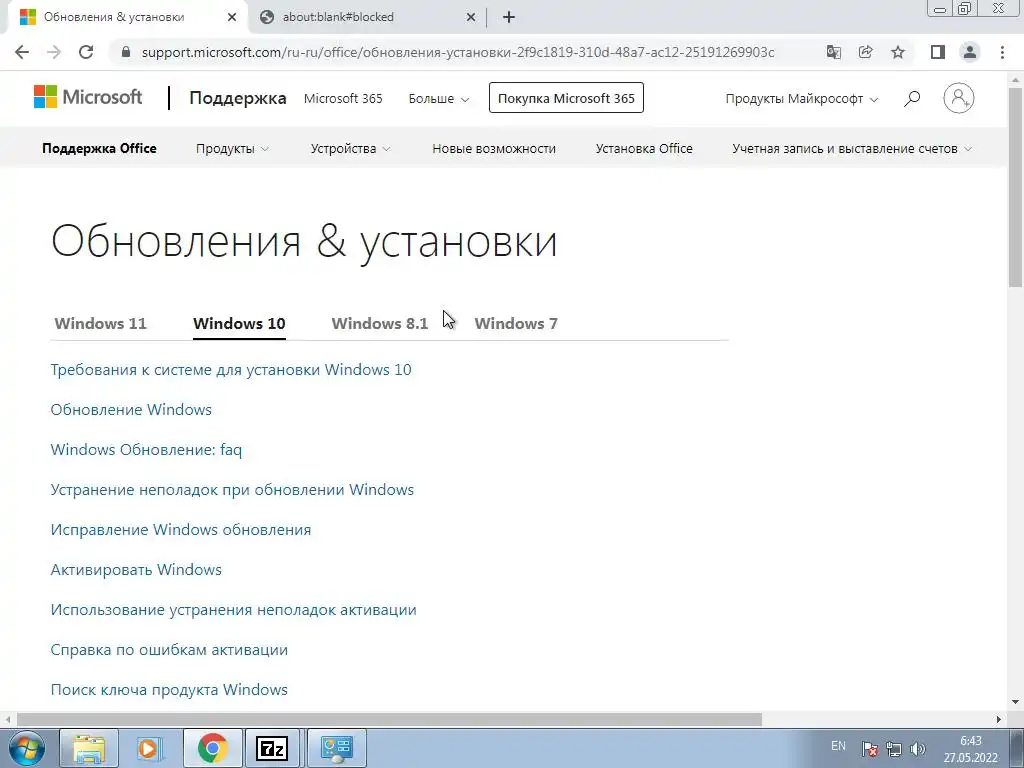Open the Microsoft 365 nav item
Viewport: 1024px width, 768px height.
point(343,99)
